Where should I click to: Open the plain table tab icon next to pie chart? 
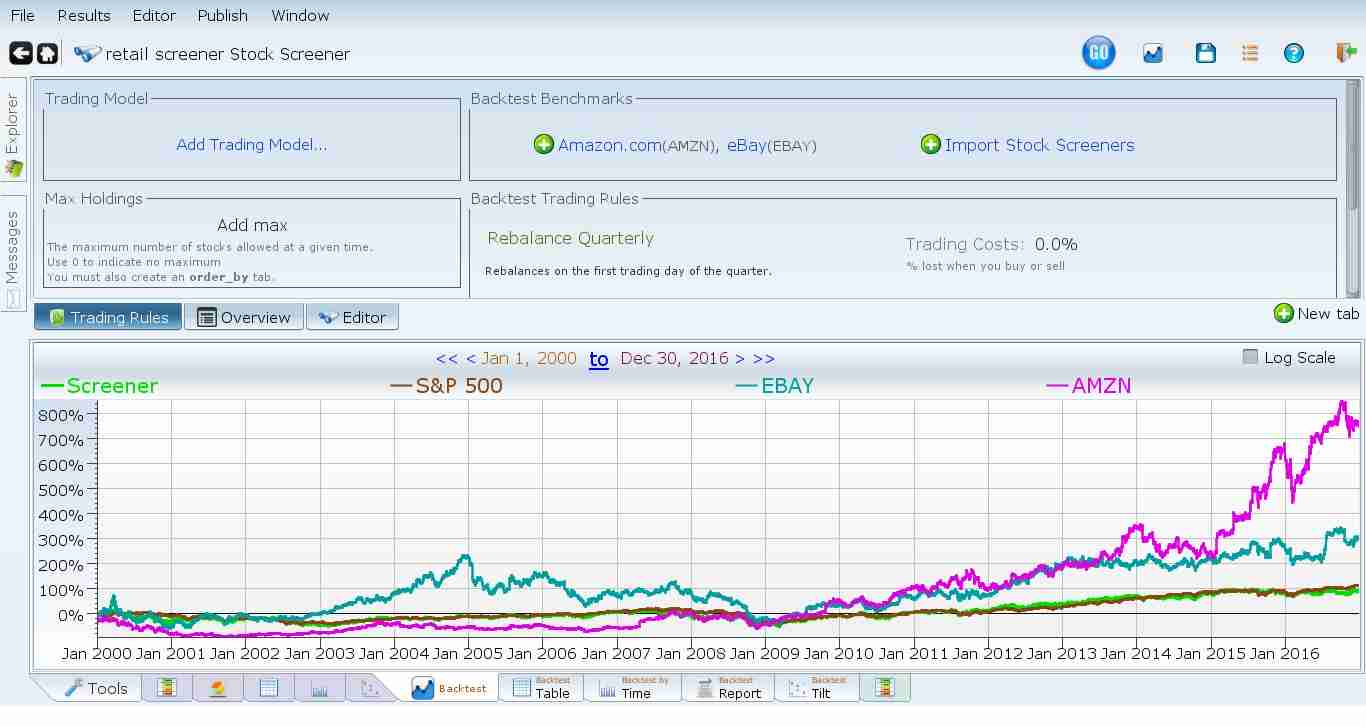click(268, 688)
